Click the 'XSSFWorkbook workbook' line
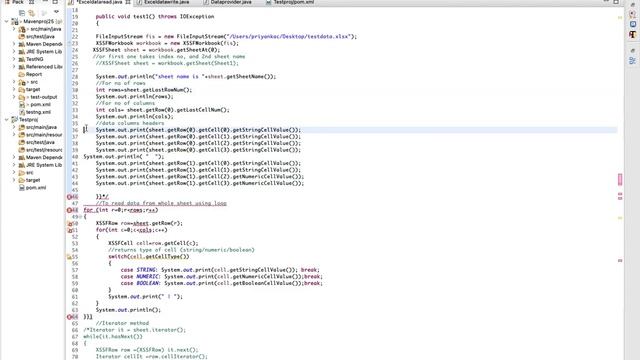Image resolution: width=640 pixels, height=360 pixels. 167,43
